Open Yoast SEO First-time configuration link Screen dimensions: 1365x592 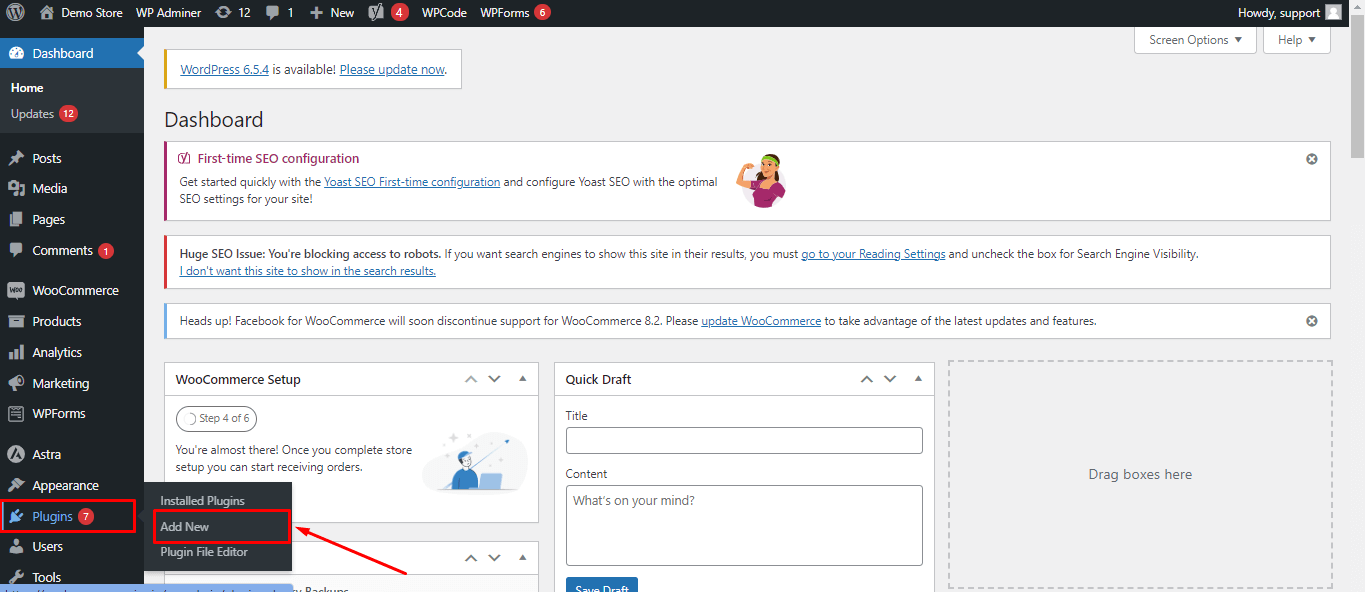point(412,182)
